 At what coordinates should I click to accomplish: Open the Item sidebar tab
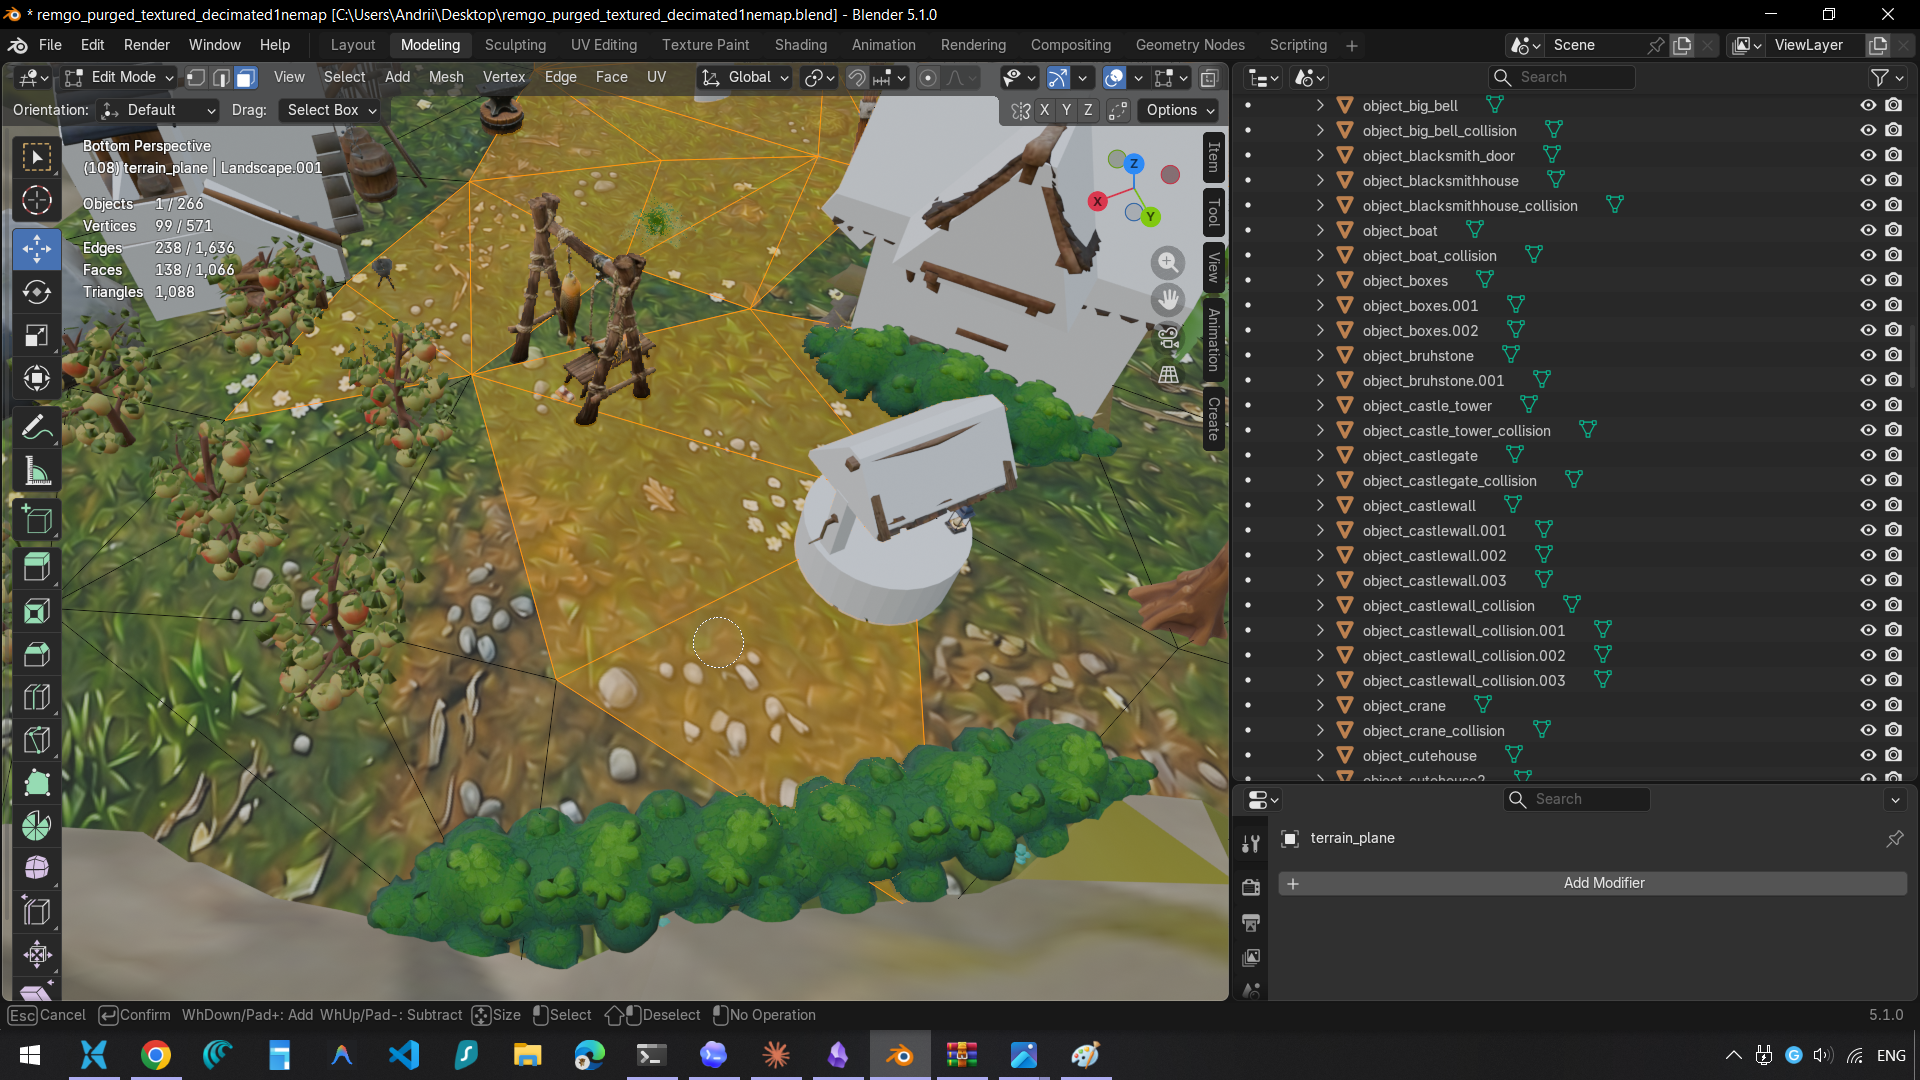(x=1214, y=157)
